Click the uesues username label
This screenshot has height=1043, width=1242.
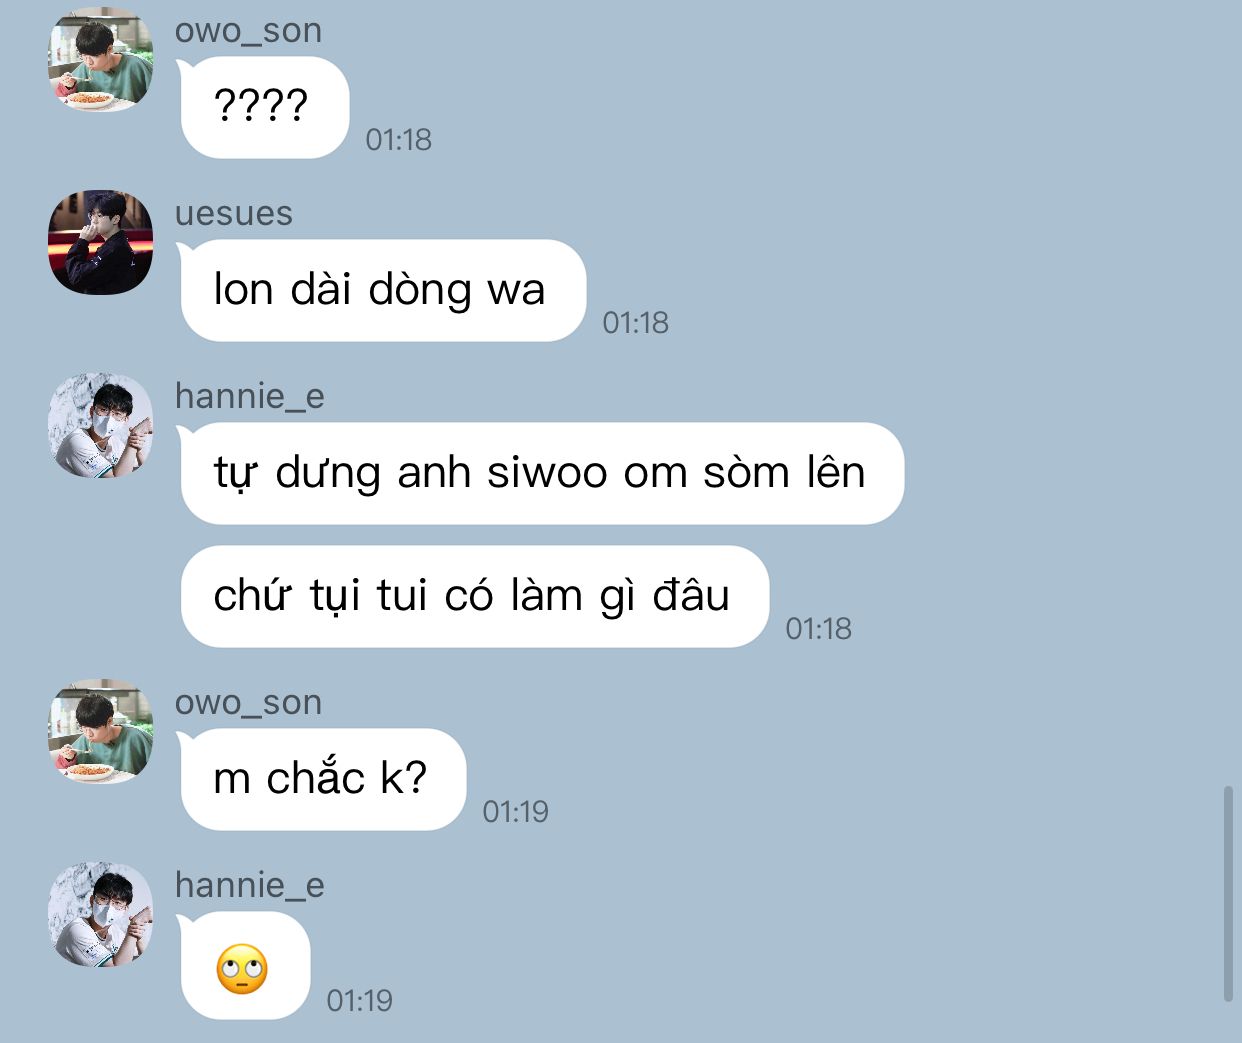pyautogui.click(x=234, y=213)
